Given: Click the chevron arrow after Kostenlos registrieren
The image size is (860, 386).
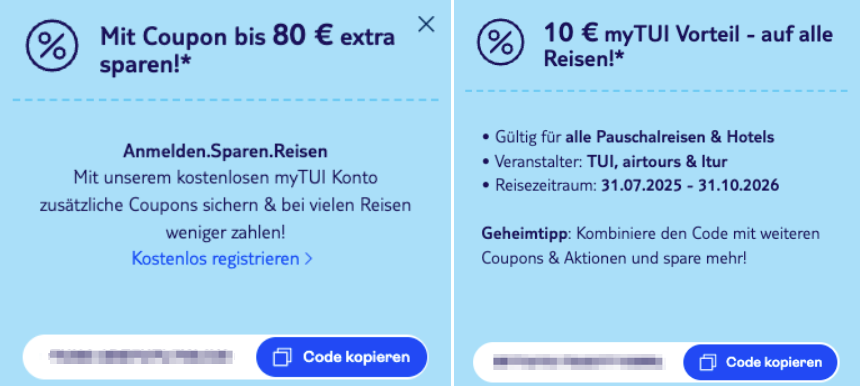Looking at the screenshot, I should 308,259.
